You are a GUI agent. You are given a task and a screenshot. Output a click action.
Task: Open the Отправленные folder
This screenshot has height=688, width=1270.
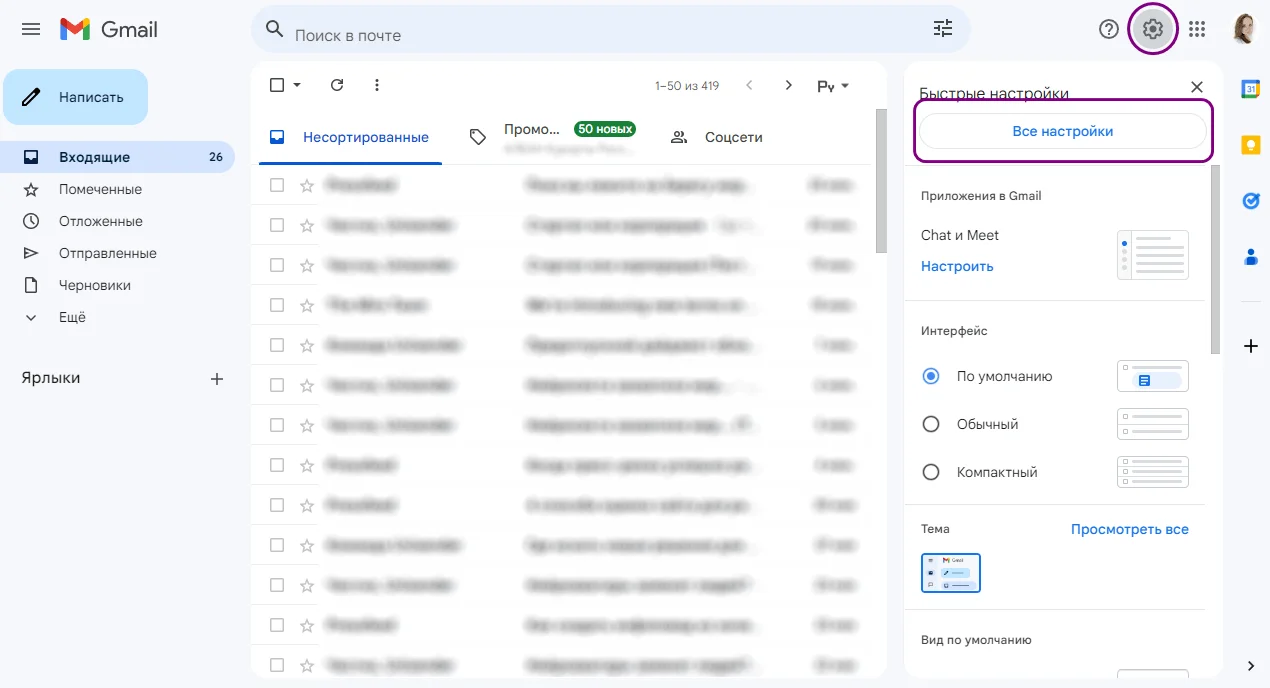pos(107,253)
